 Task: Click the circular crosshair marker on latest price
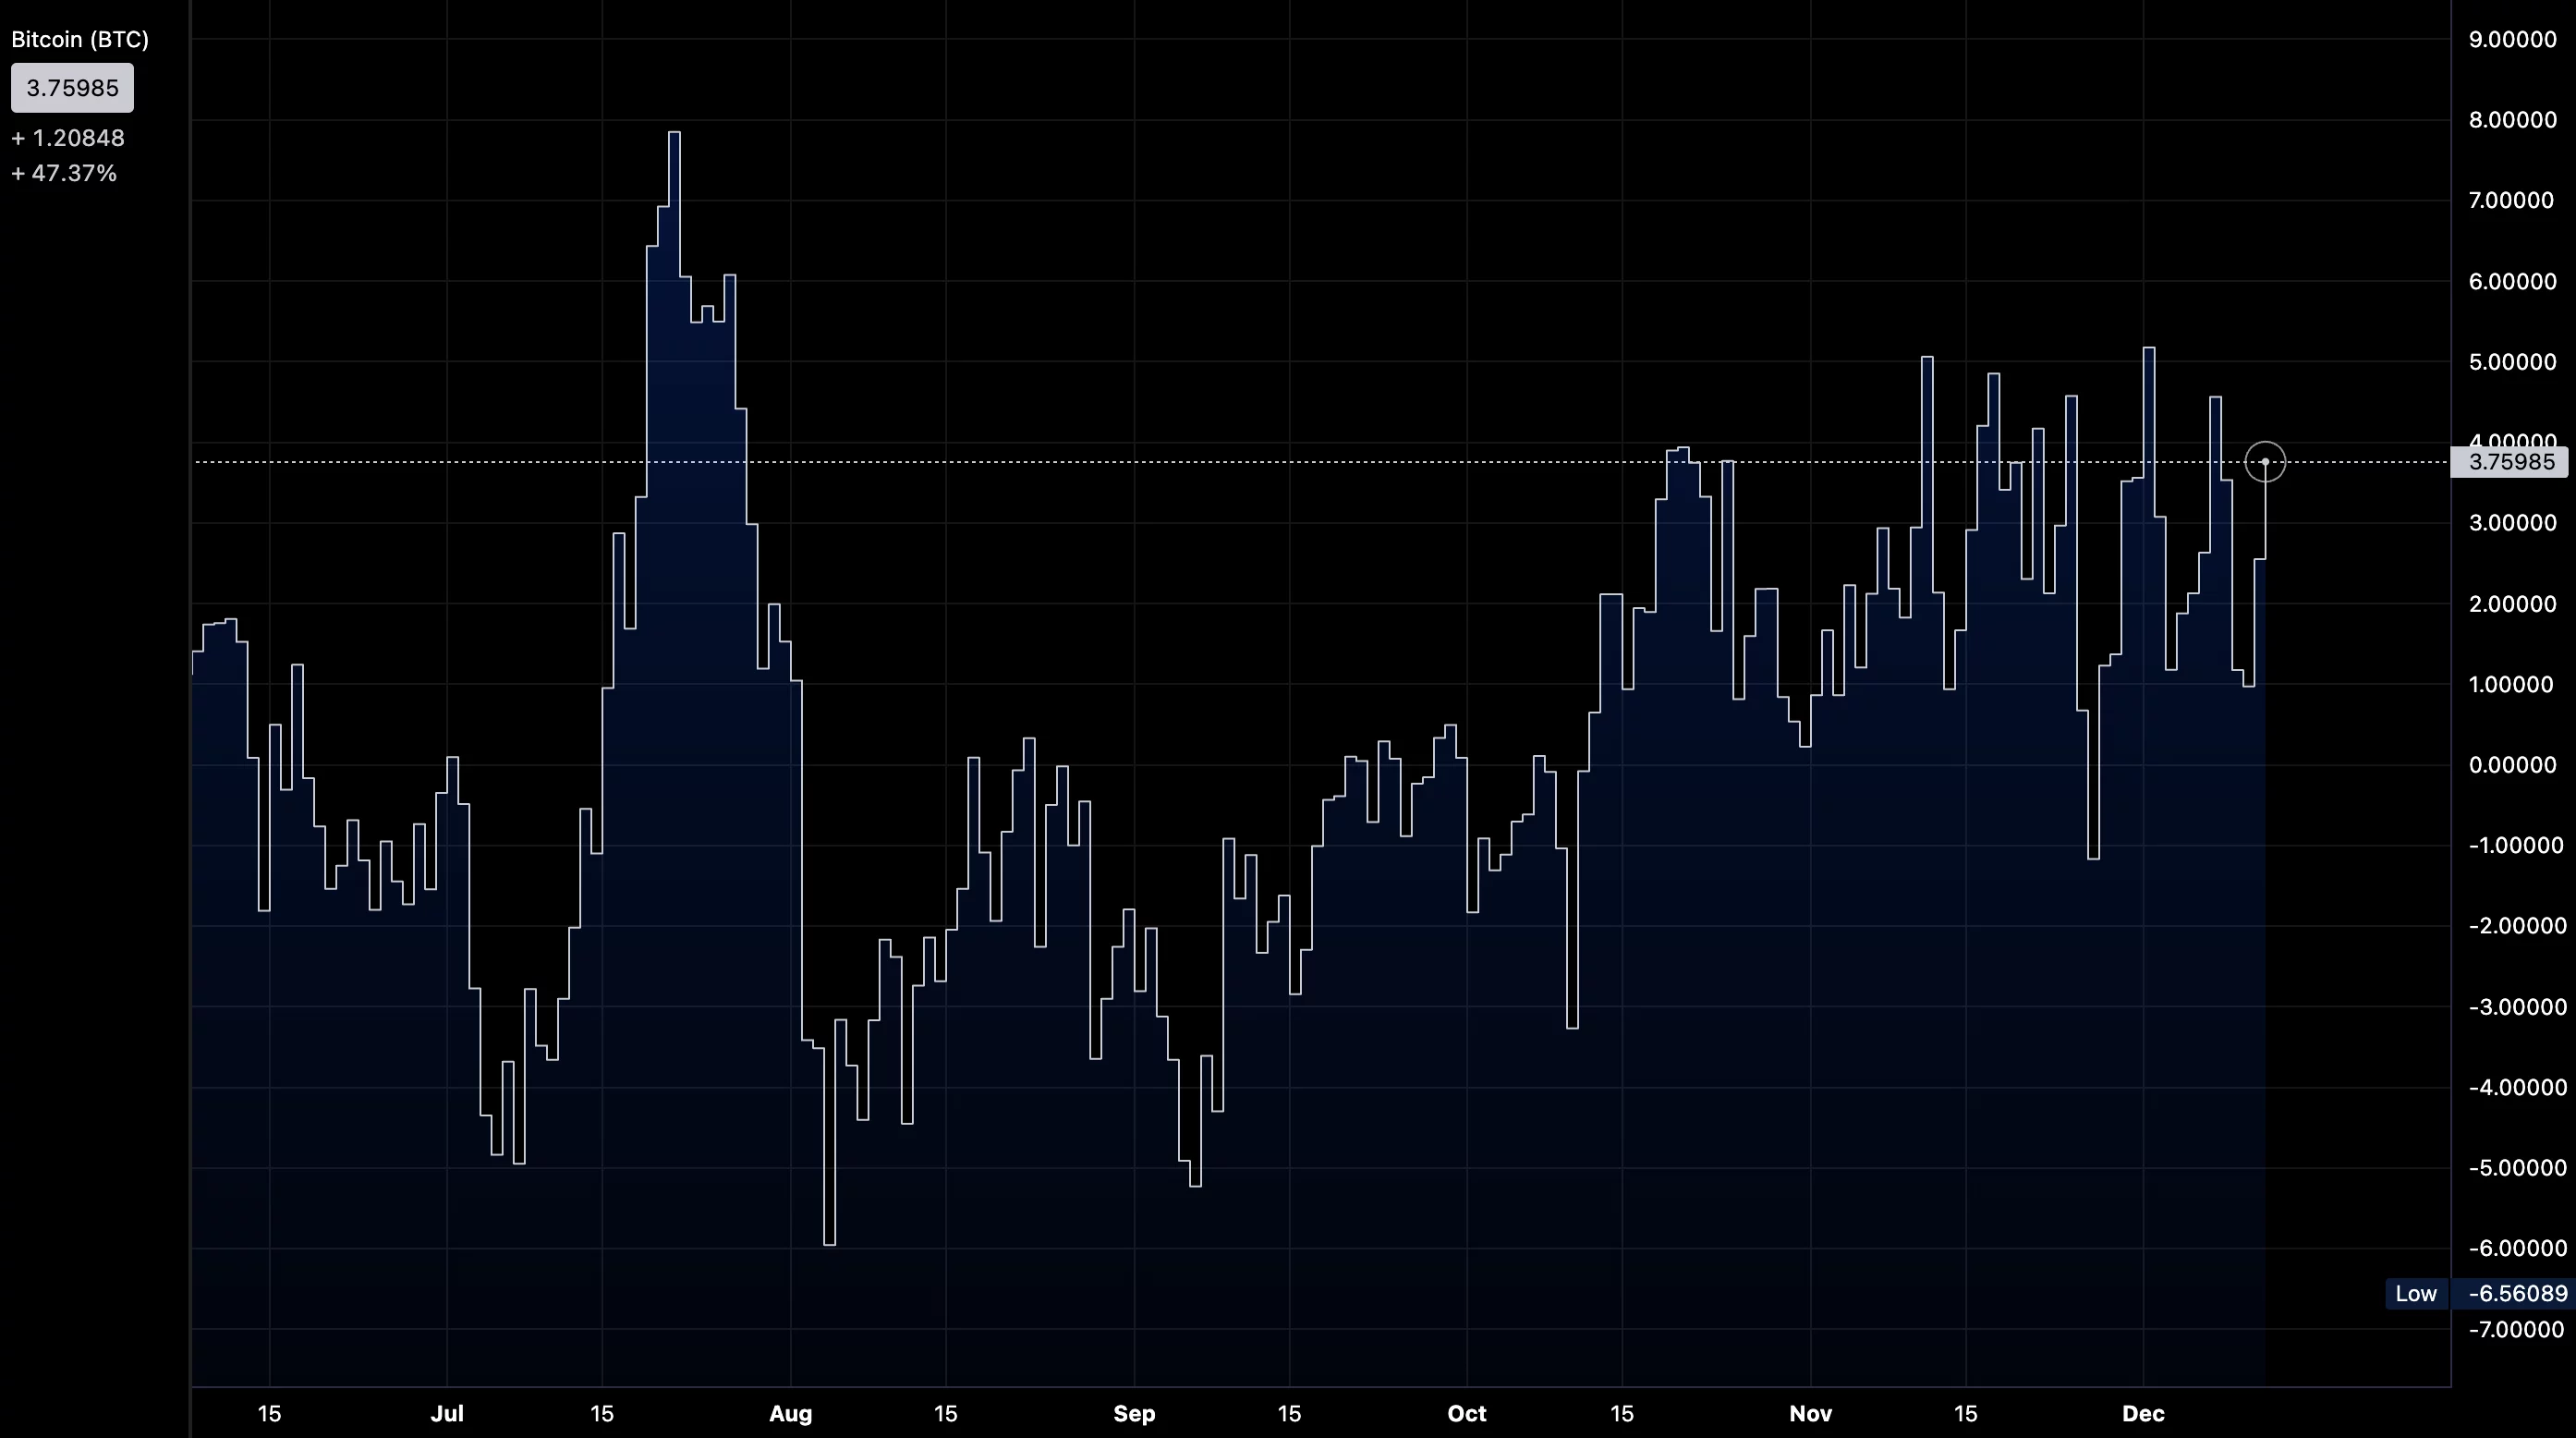pos(2265,462)
